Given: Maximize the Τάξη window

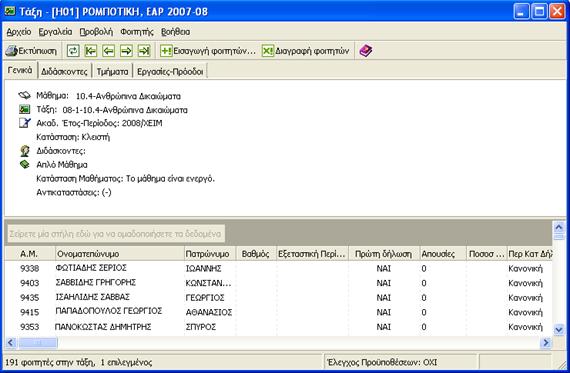Looking at the screenshot, I should pos(539,12).
